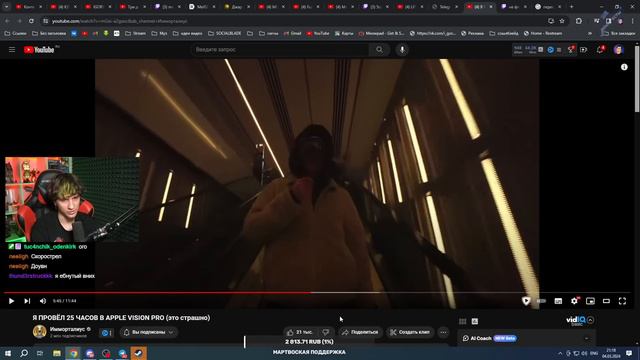Open File Explorer from the taskbar

(x=57, y=353)
